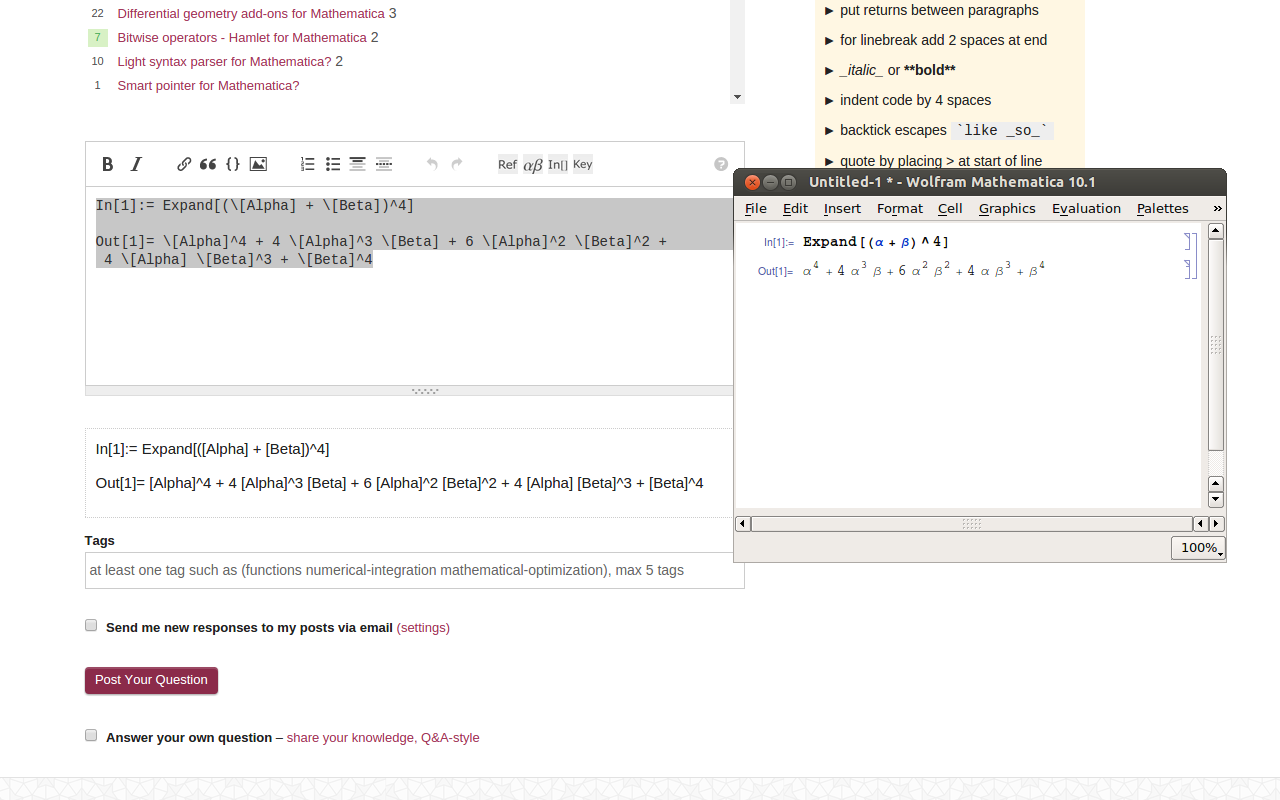Screen dimensions: 1280x800
Task: Click the Key toolbar button
Action: [583, 164]
